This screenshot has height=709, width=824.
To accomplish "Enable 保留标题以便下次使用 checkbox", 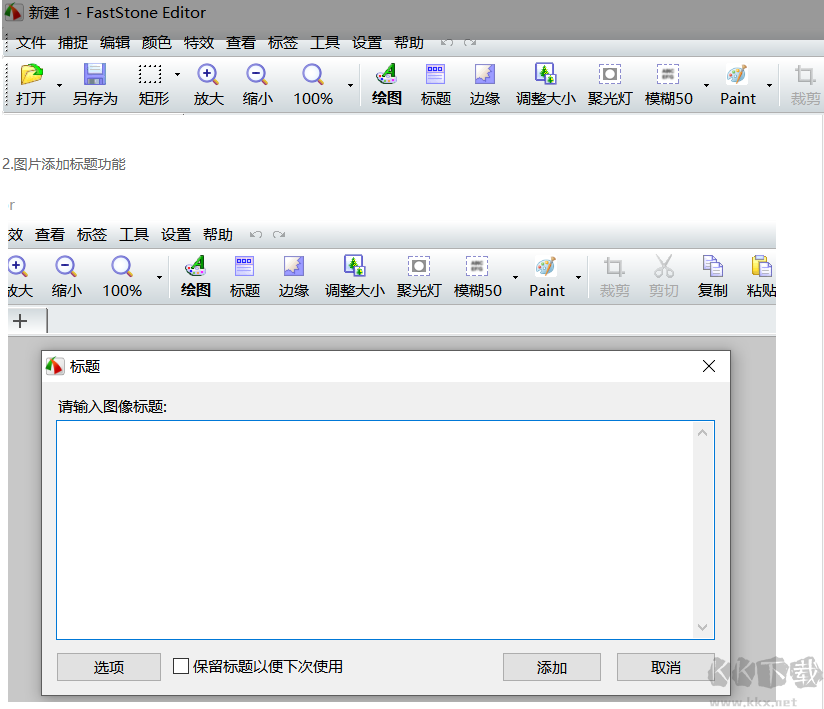I will click(x=181, y=666).
